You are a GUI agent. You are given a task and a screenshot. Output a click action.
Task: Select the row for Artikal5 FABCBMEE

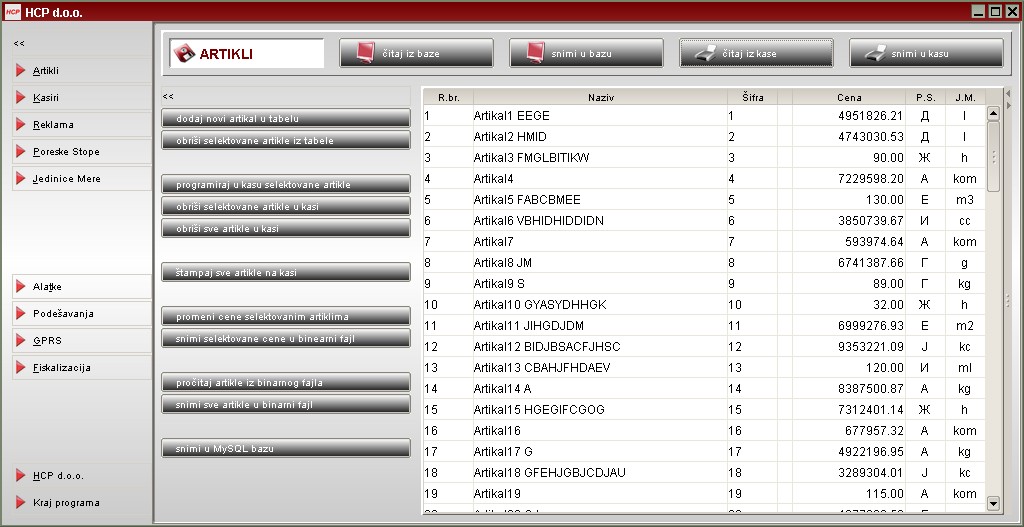tap(598, 200)
